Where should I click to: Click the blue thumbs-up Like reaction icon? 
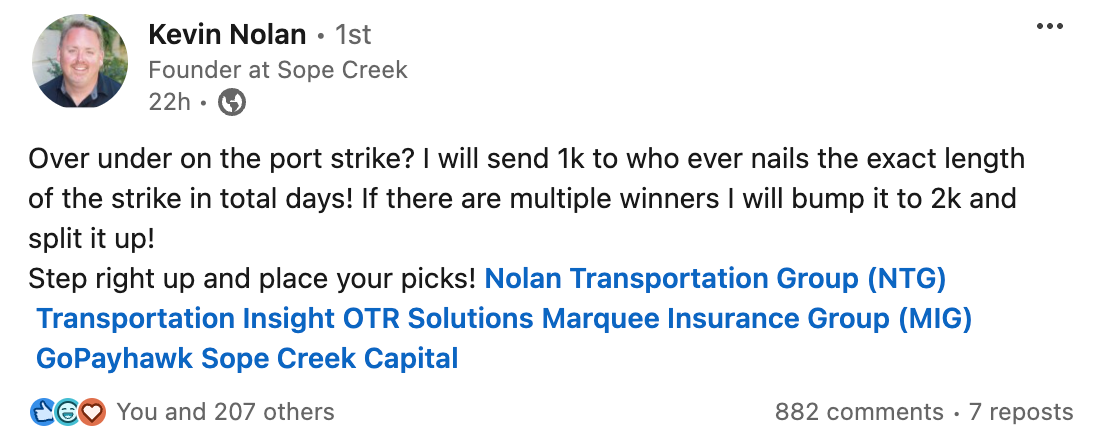click(43, 411)
